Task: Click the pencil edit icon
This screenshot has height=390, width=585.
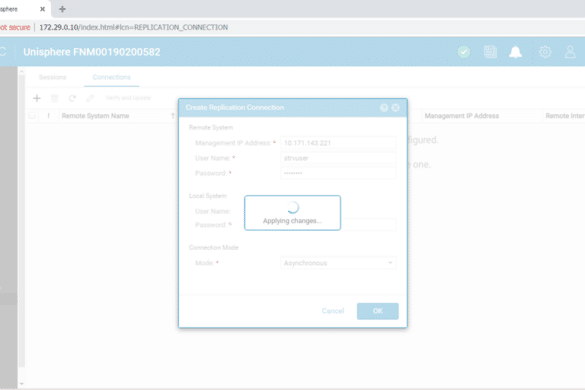Action: [90, 98]
